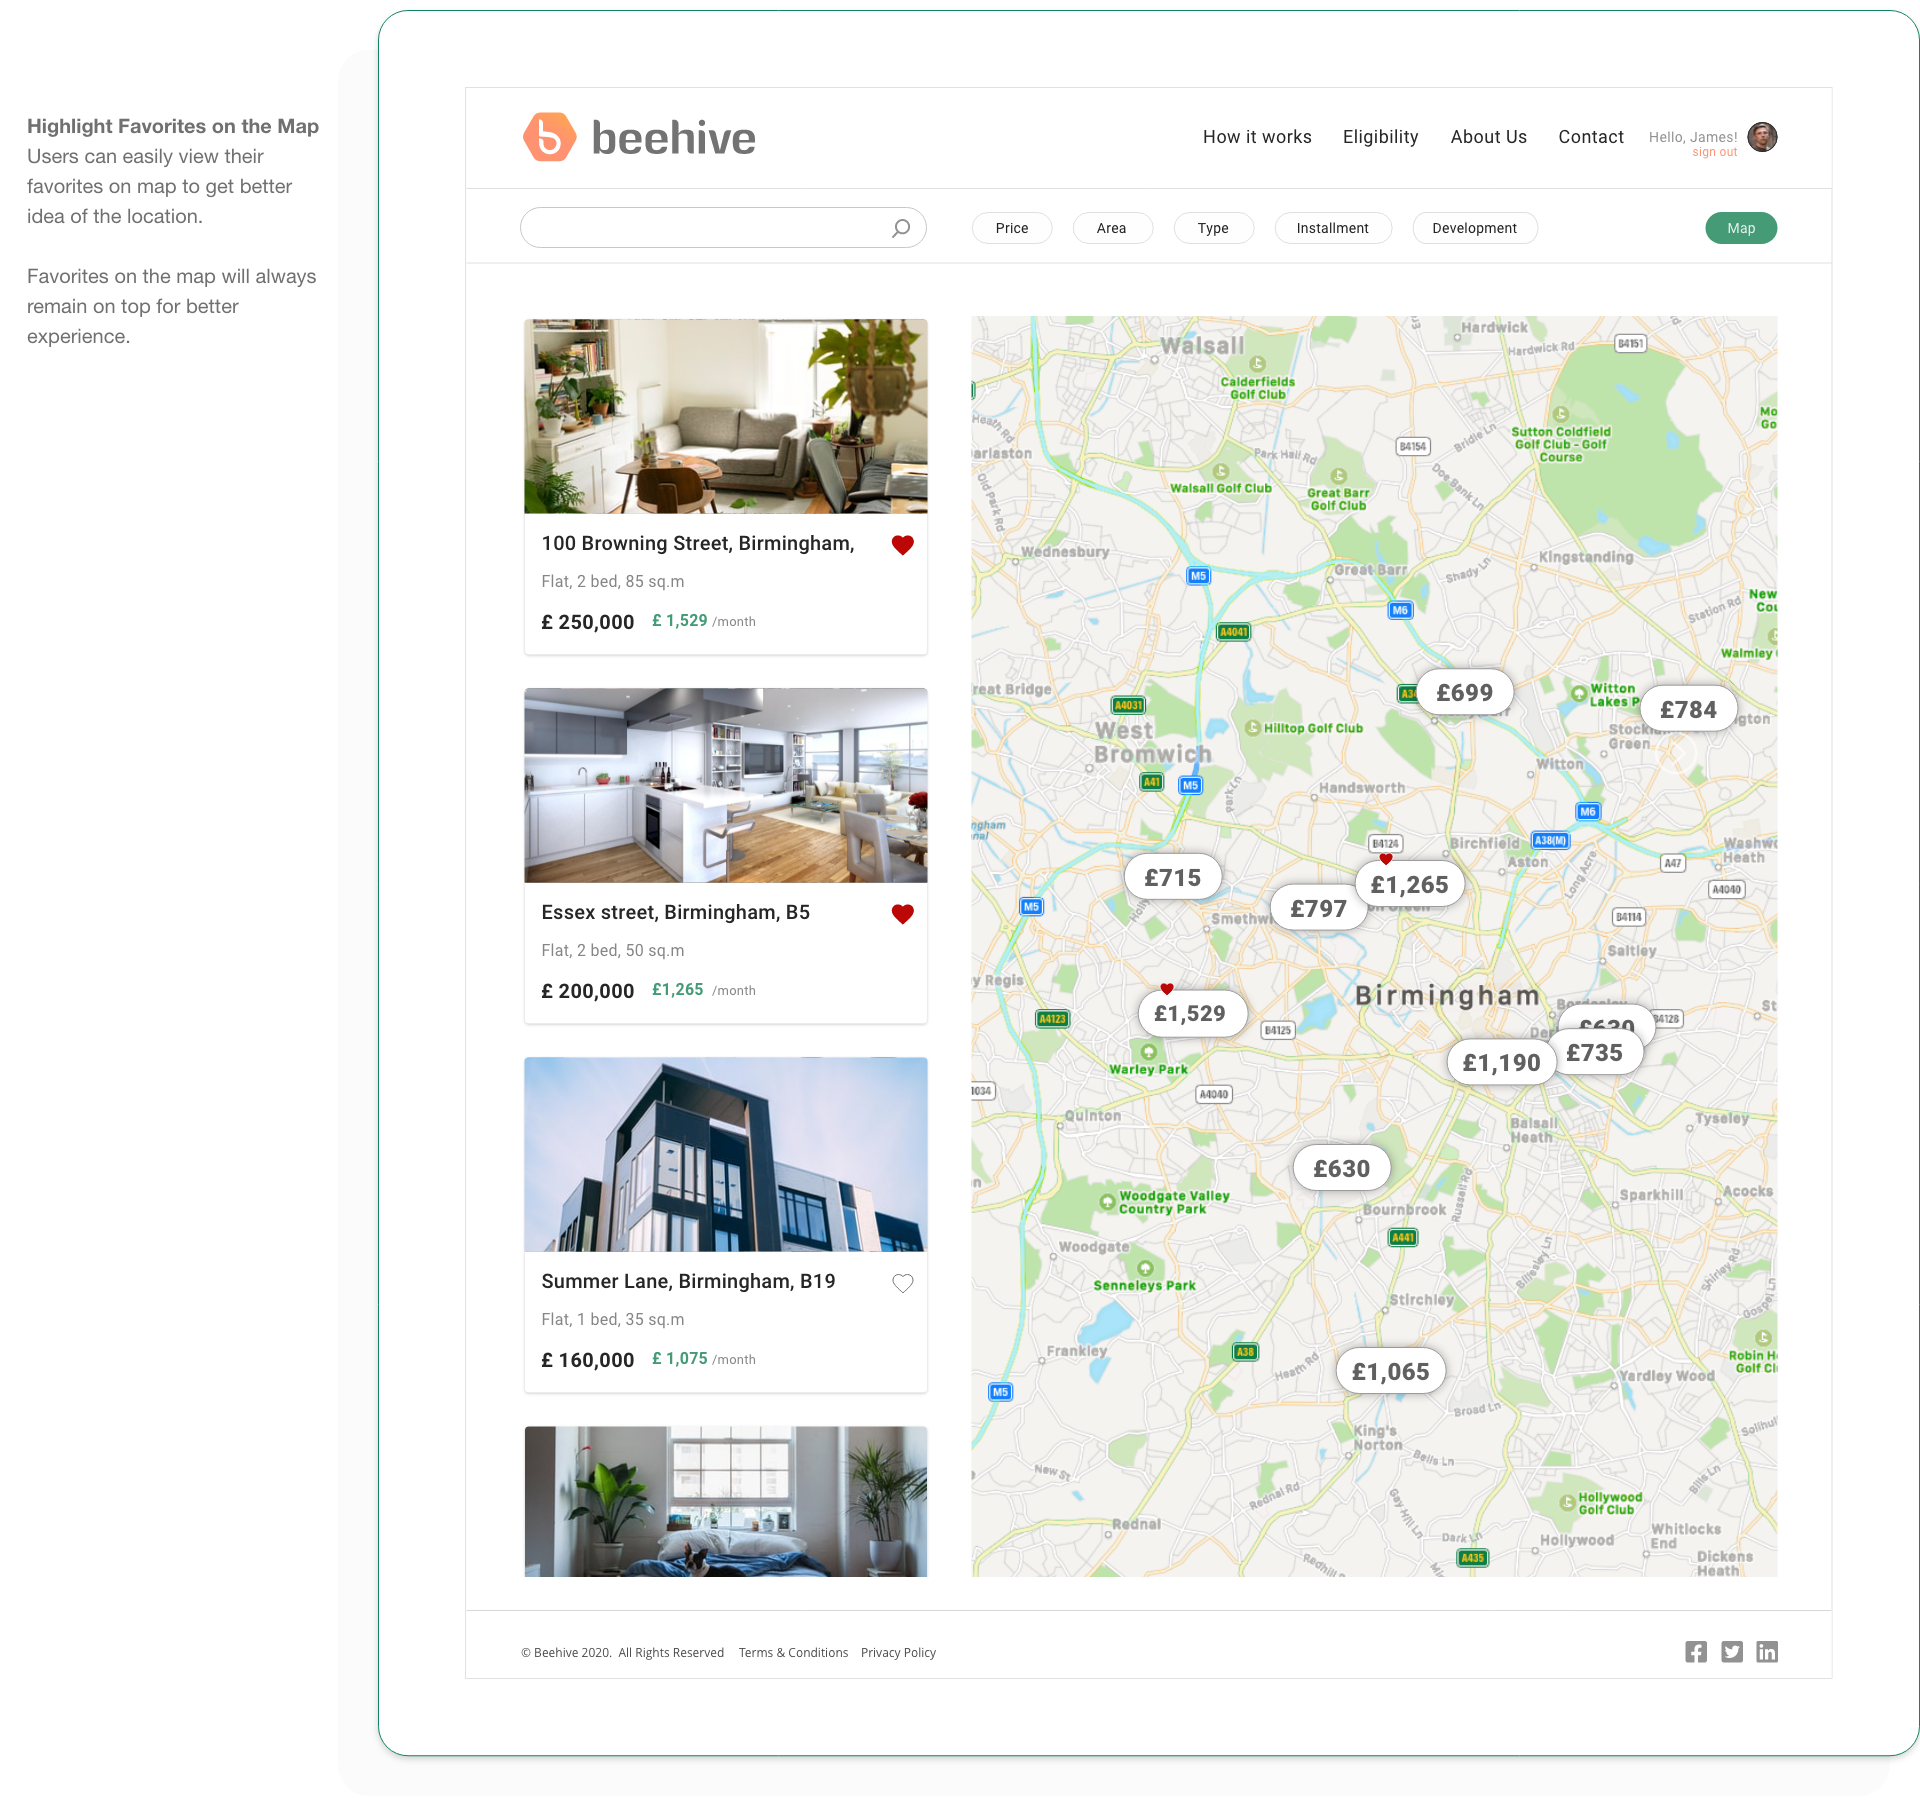Click the Summer Lane property photo
Screen dimensions: 1920x1806
coord(725,1154)
